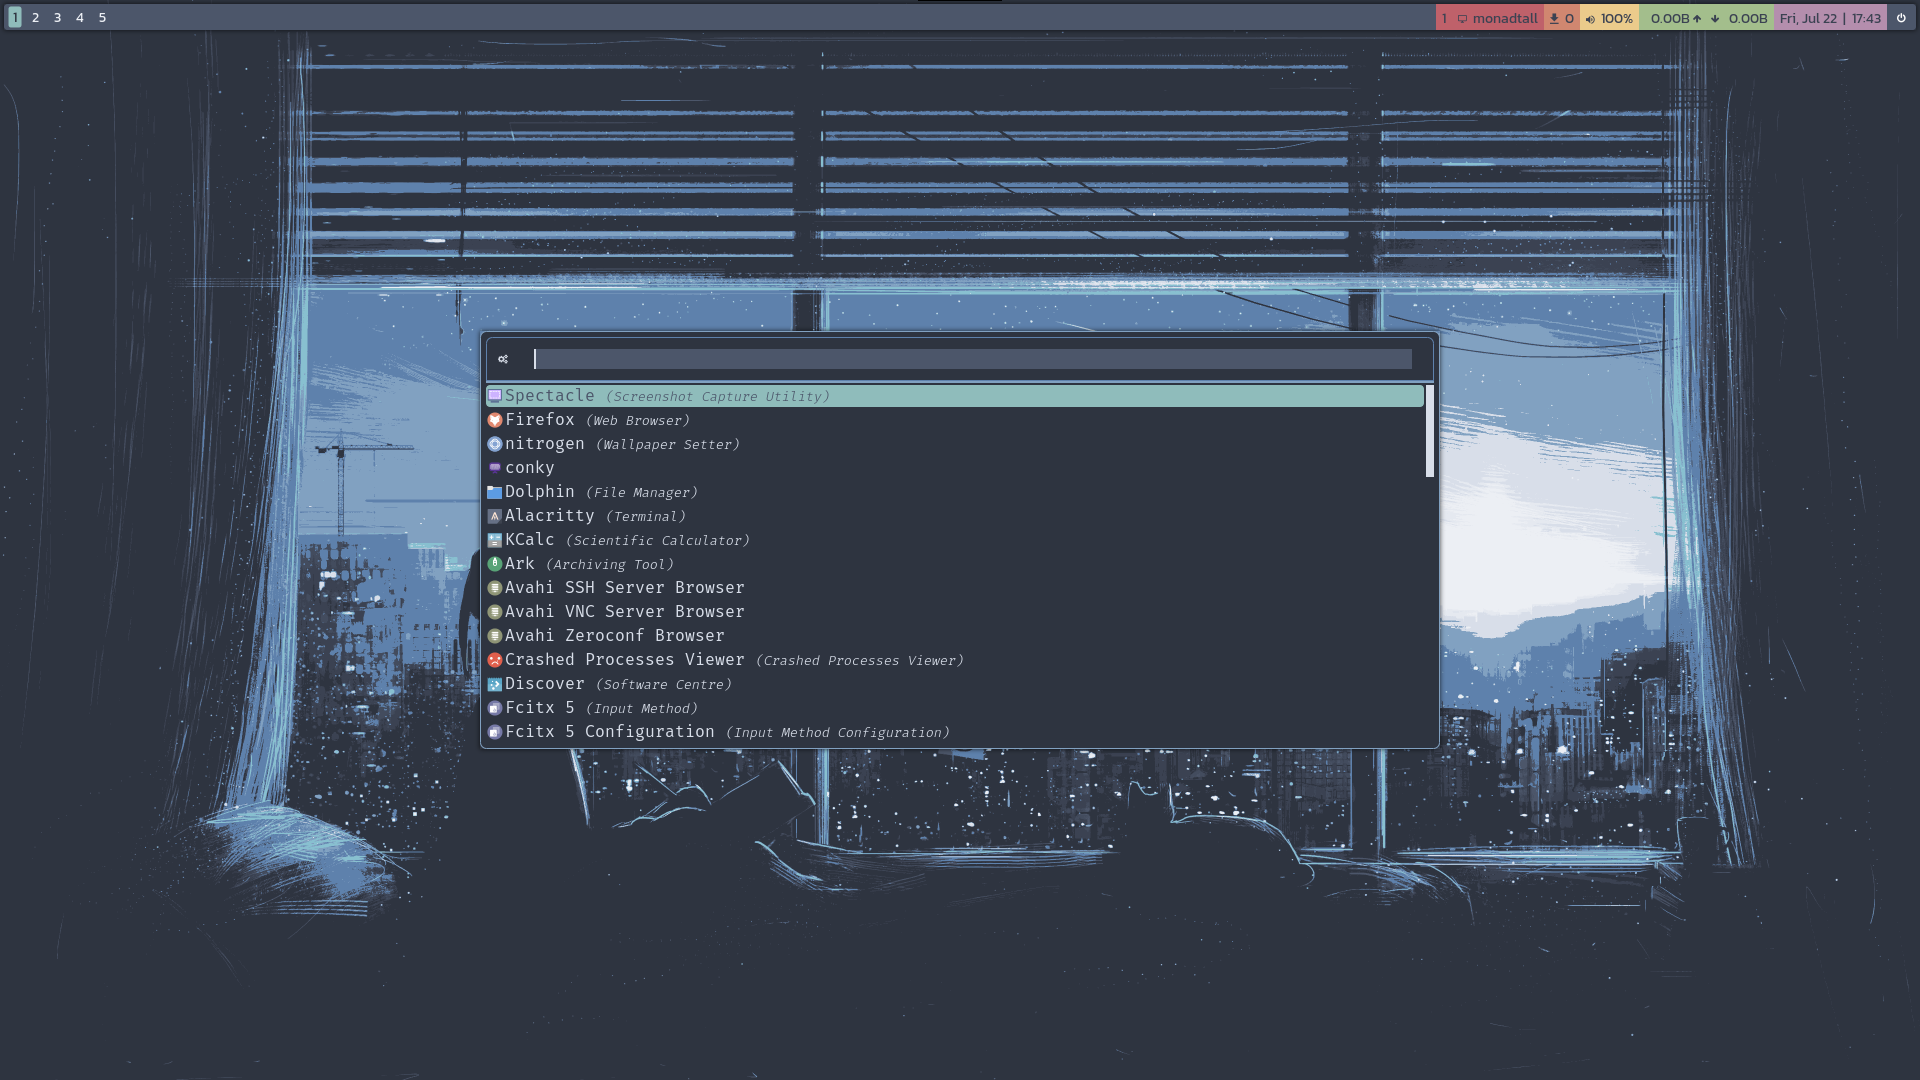Focus the launcher search input field

pyautogui.click(x=972, y=359)
